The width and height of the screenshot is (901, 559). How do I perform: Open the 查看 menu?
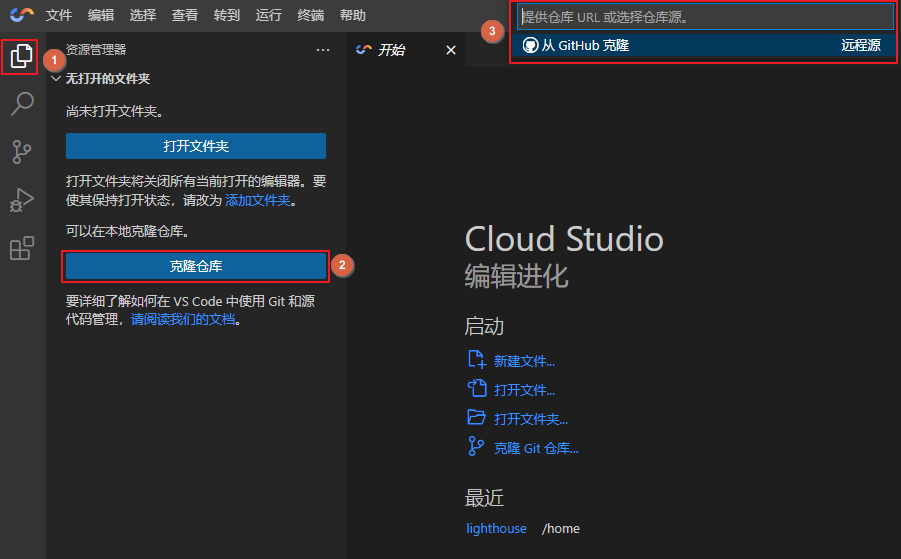pos(185,15)
